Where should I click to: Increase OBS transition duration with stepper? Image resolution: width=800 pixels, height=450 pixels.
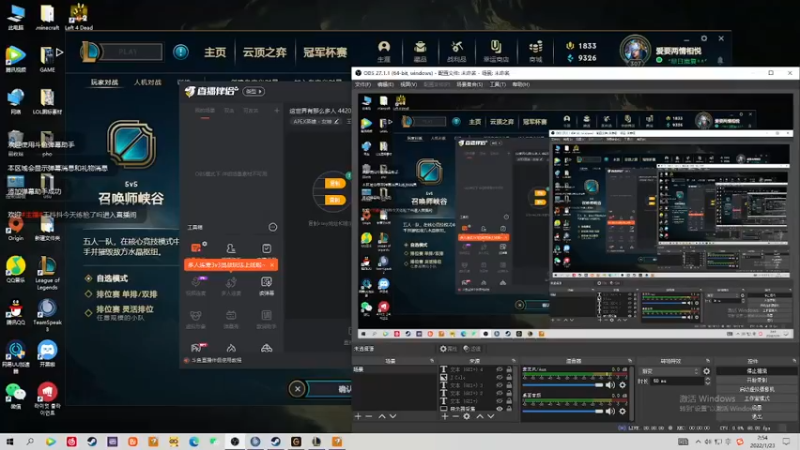coord(707,379)
